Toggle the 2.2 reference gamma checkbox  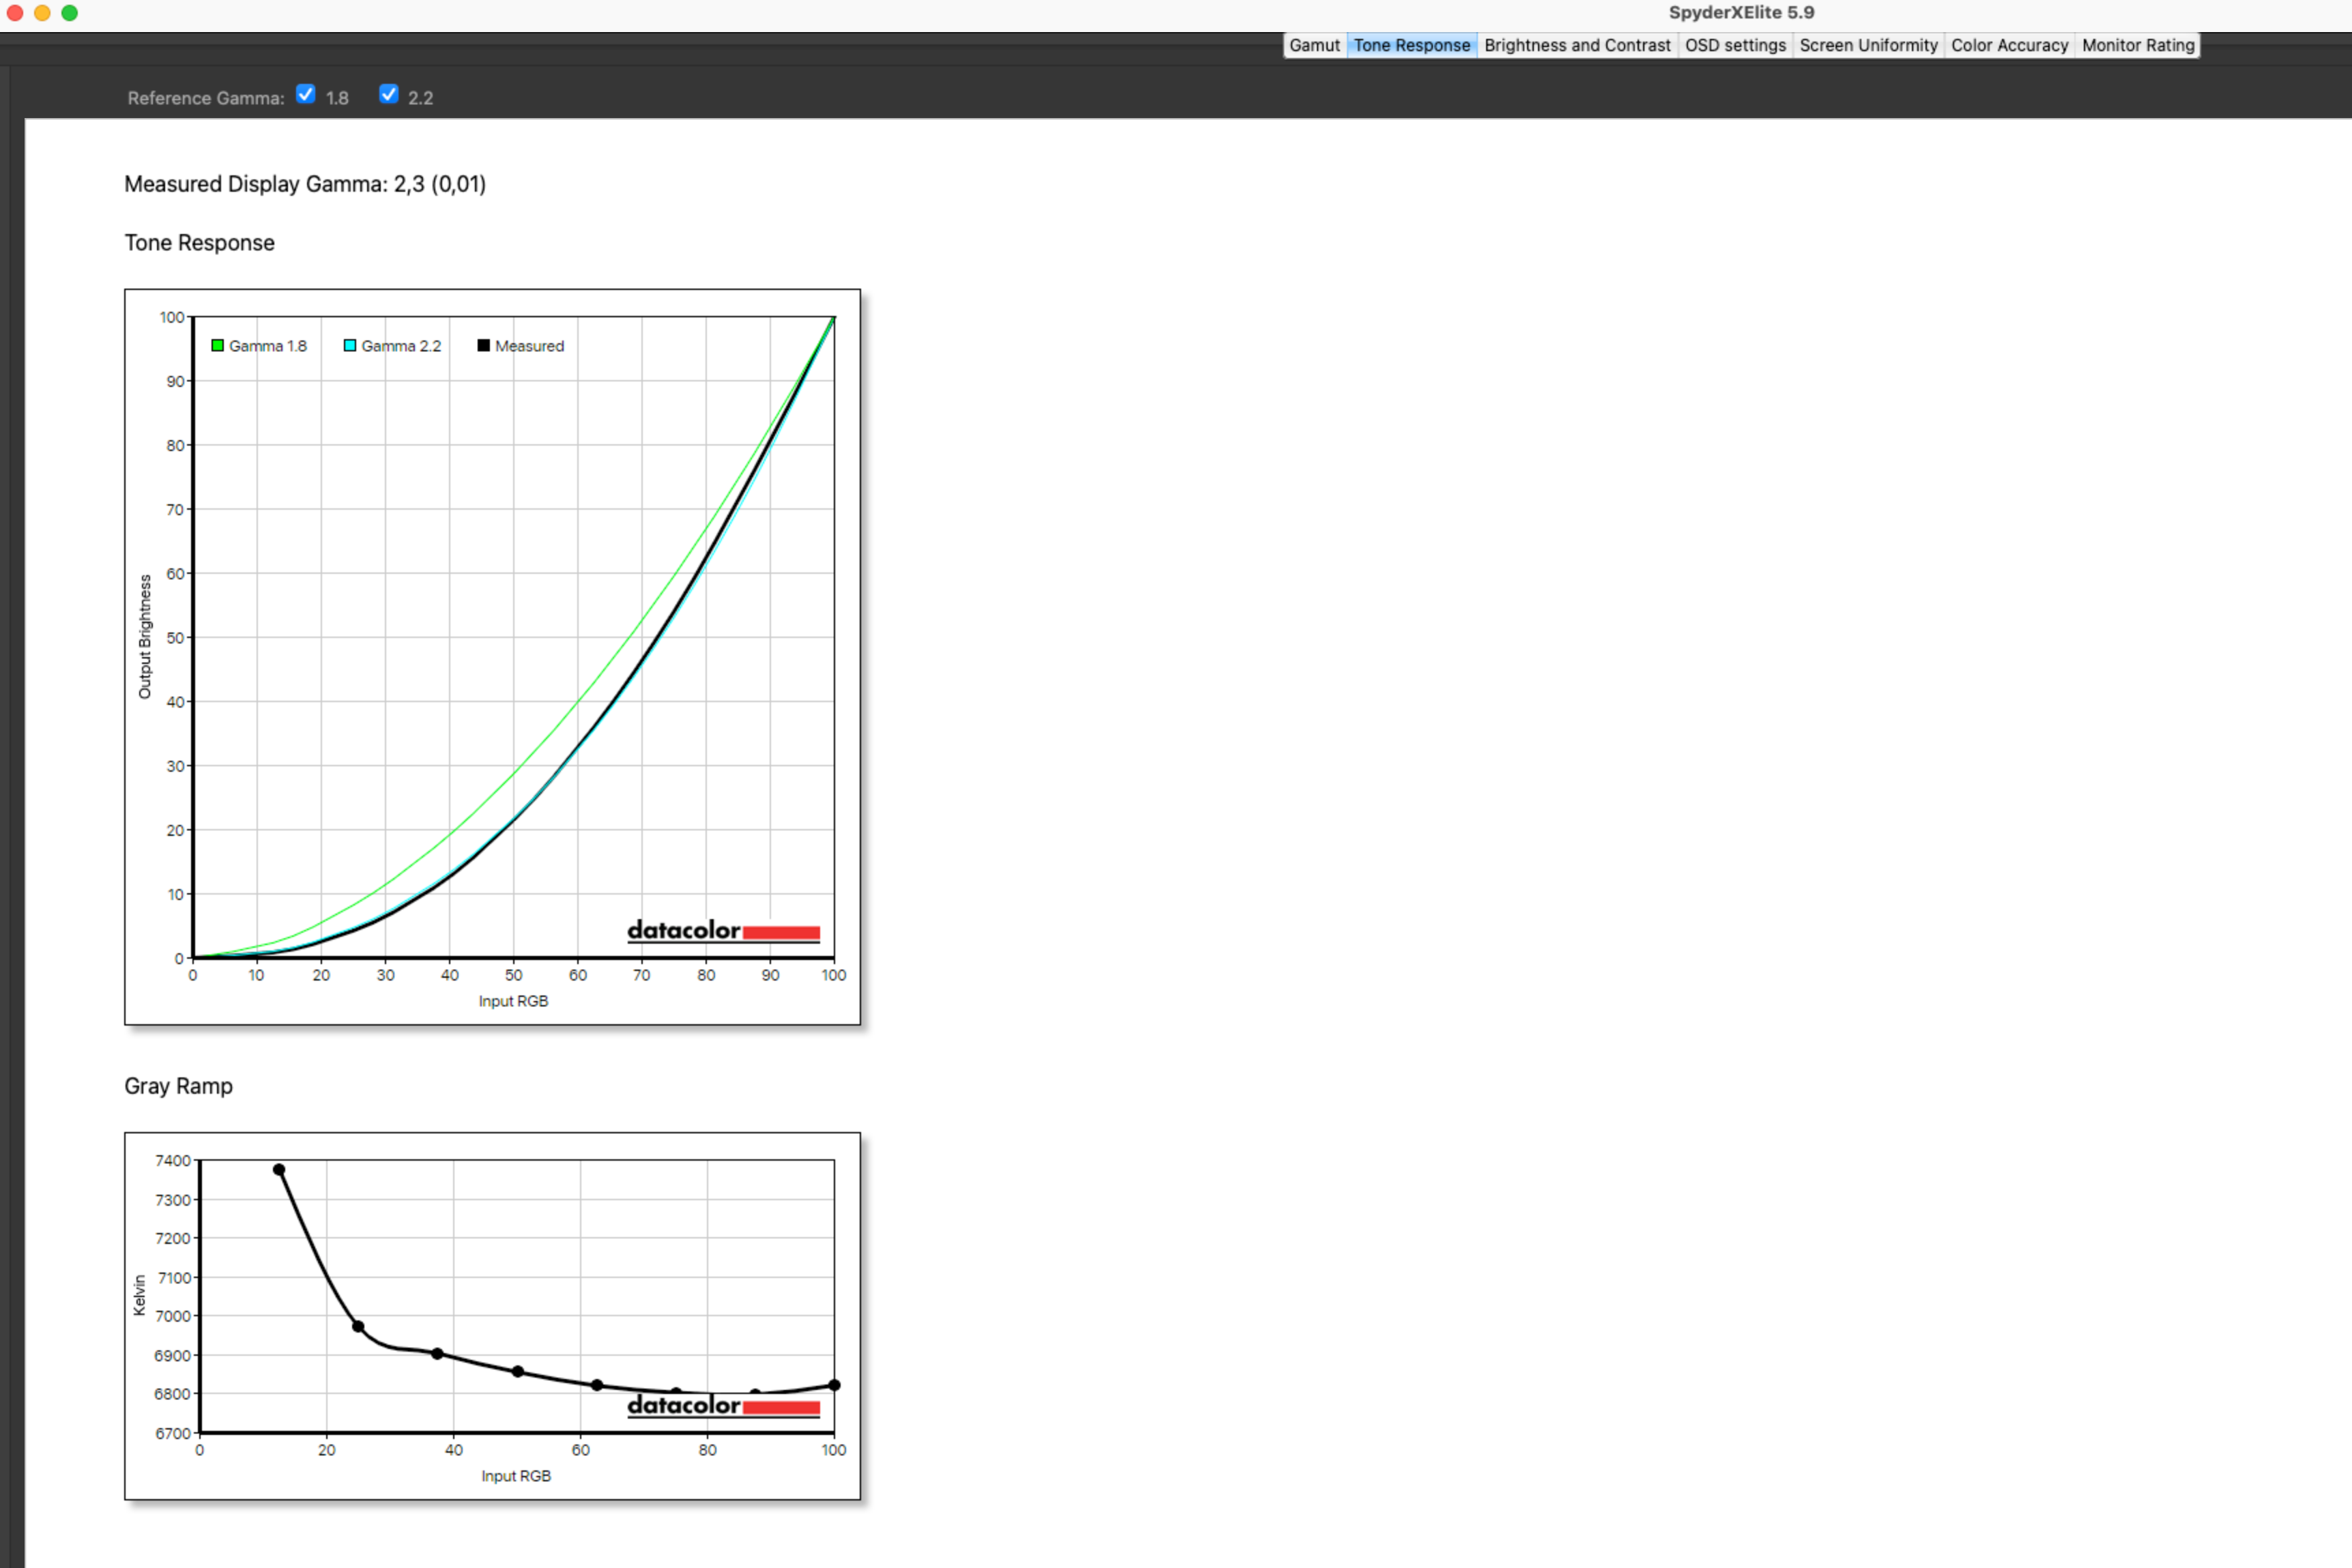[x=389, y=94]
